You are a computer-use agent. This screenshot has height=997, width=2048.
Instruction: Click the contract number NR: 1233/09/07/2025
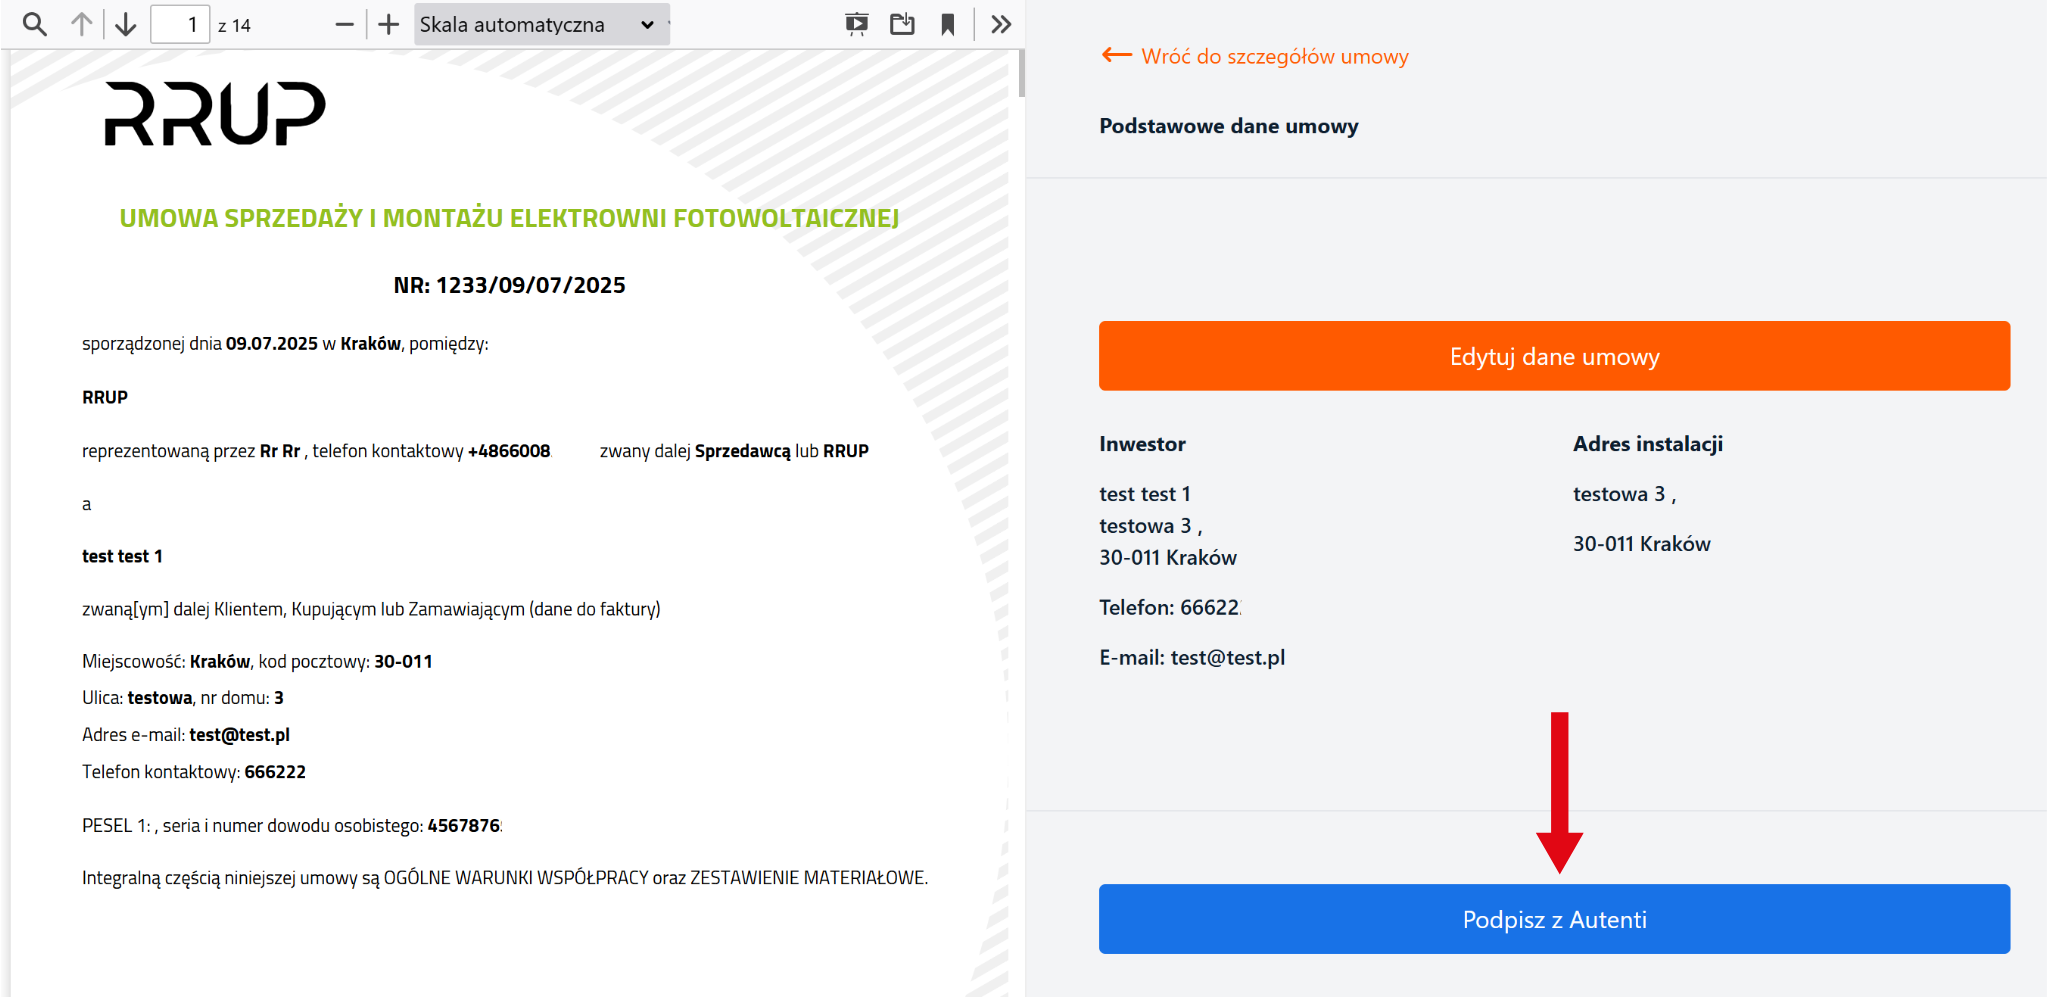click(509, 285)
